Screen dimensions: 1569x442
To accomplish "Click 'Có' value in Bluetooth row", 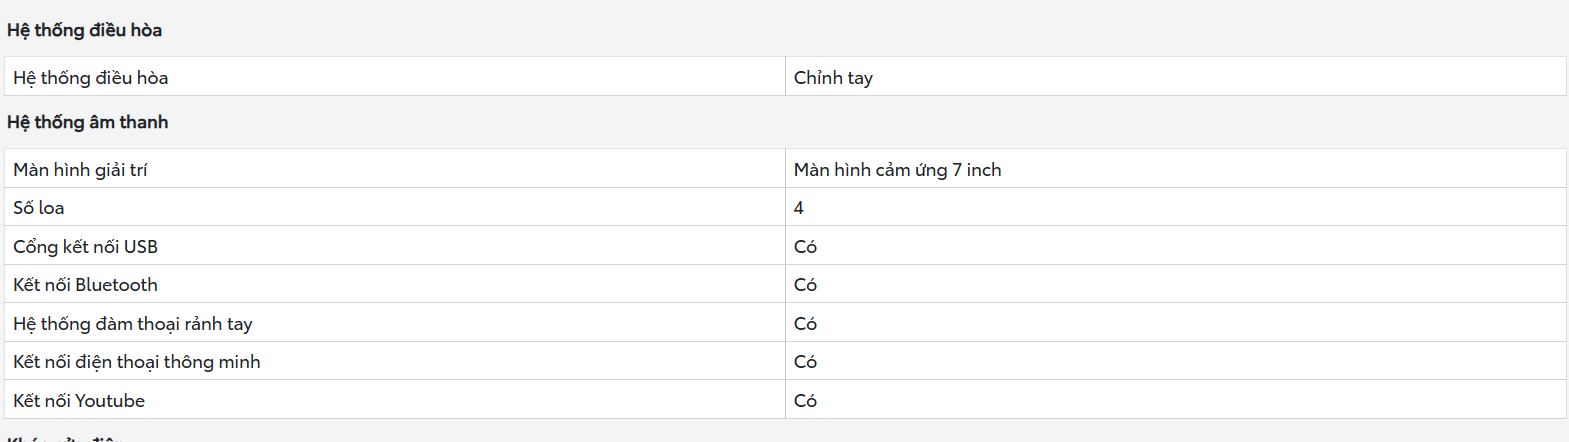I will (805, 285).
